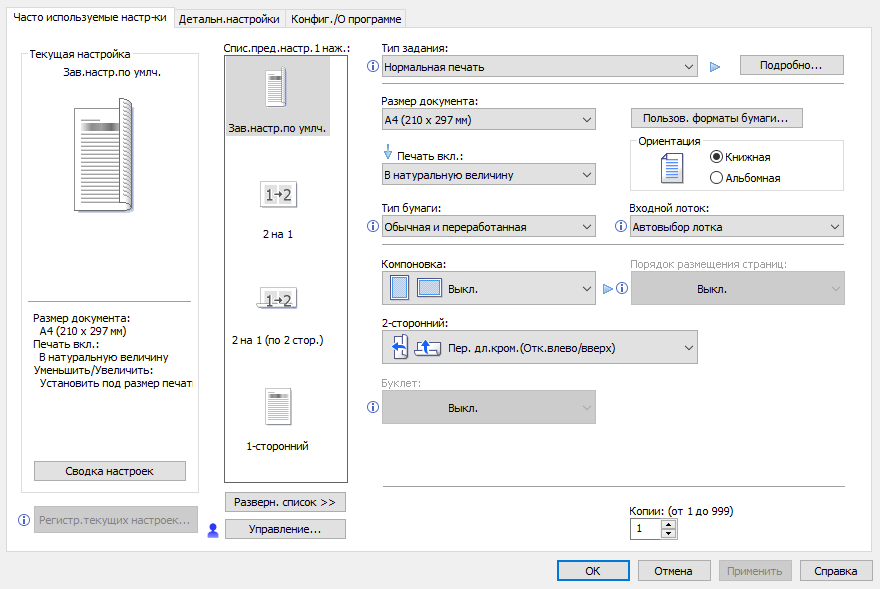
Task: Select the 1-сторонний preset icon
Action: click(277, 406)
